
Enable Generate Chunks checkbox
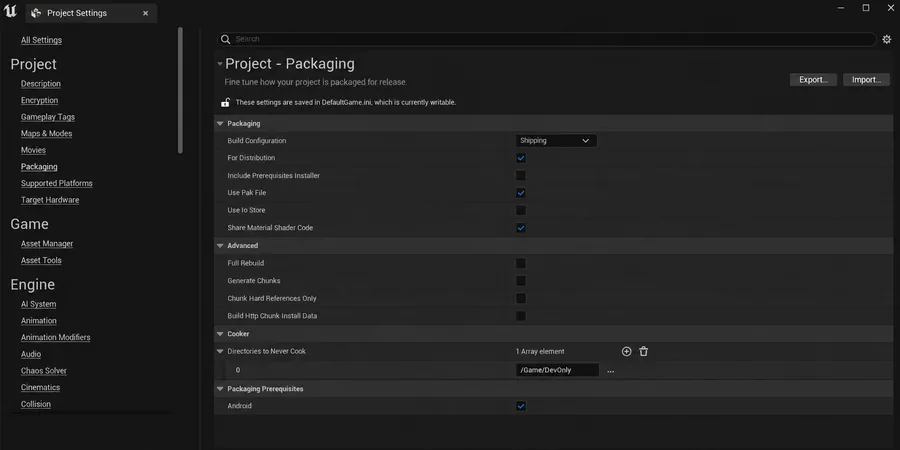[521, 281]
